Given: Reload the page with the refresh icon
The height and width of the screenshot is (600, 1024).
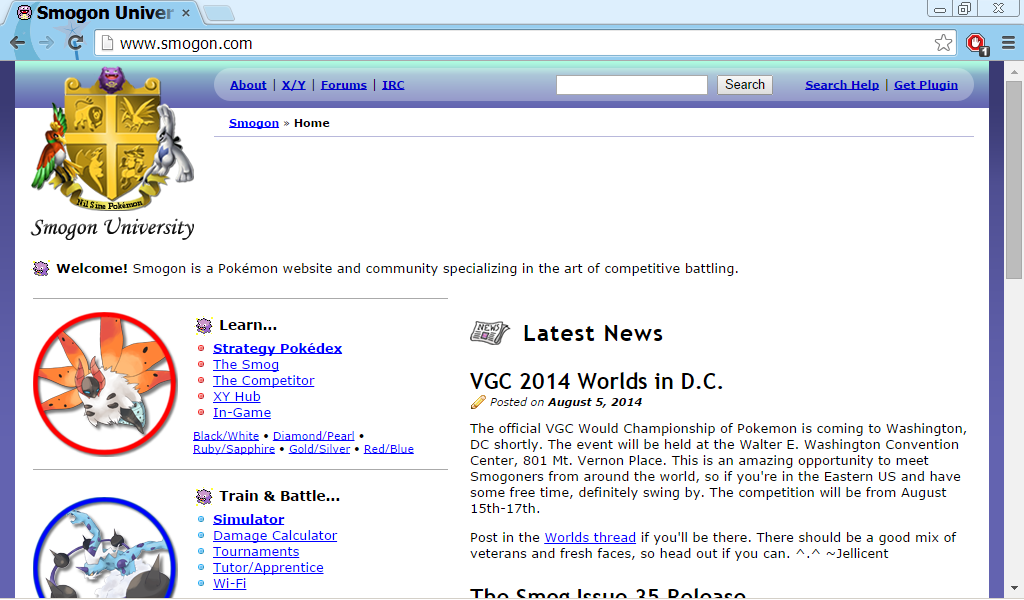Looking at the screenshot, I should pos(75,43).
